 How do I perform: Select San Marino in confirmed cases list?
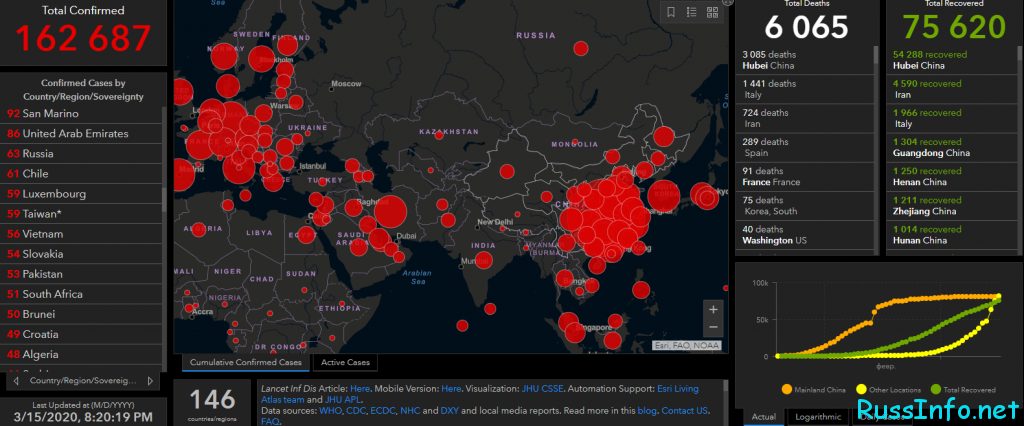pos(80,114)
